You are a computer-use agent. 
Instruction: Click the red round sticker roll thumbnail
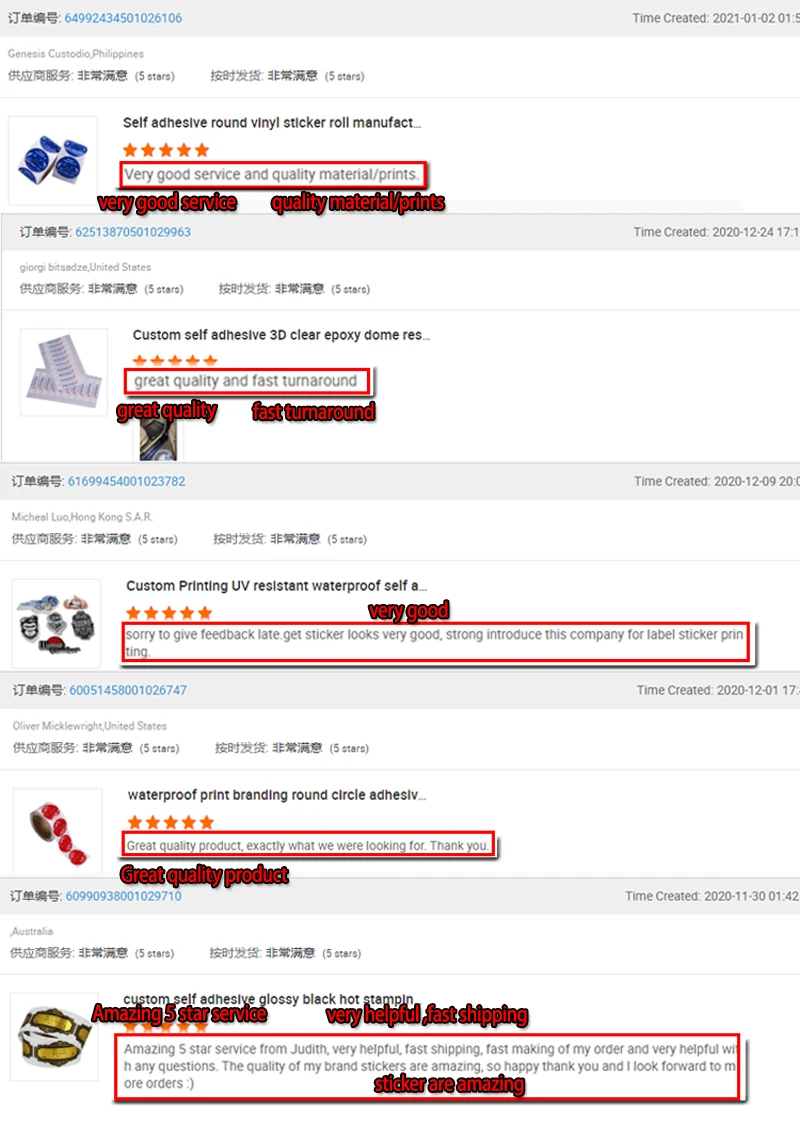tap(57, 832)
